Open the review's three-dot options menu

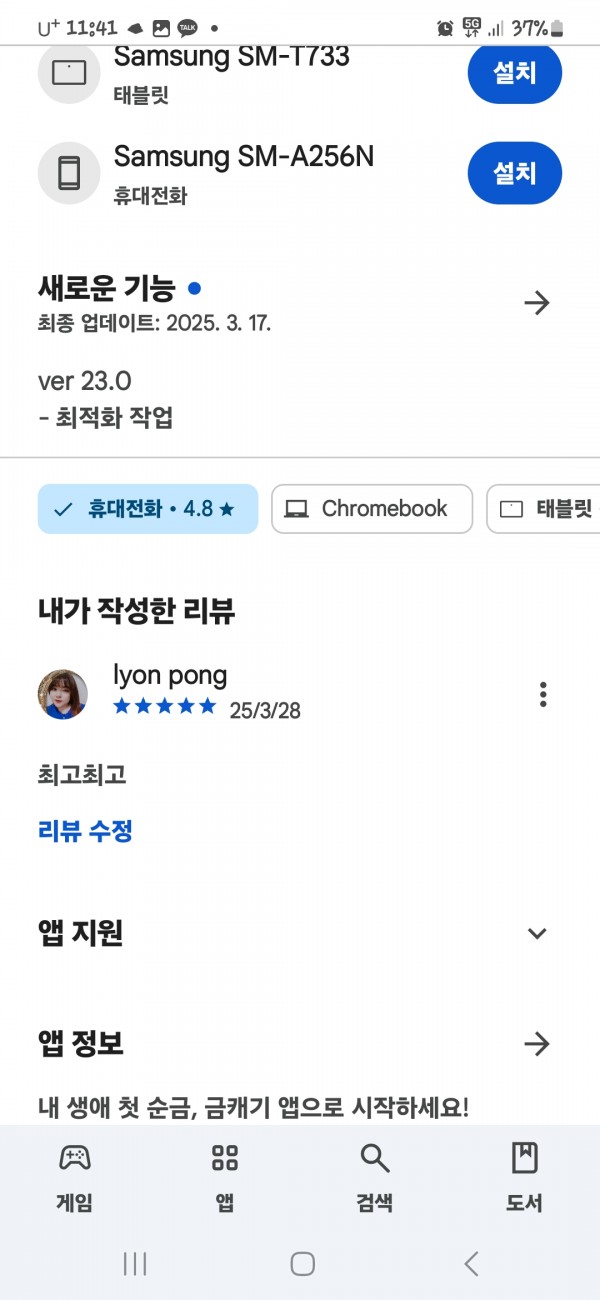tap(543, 694)
